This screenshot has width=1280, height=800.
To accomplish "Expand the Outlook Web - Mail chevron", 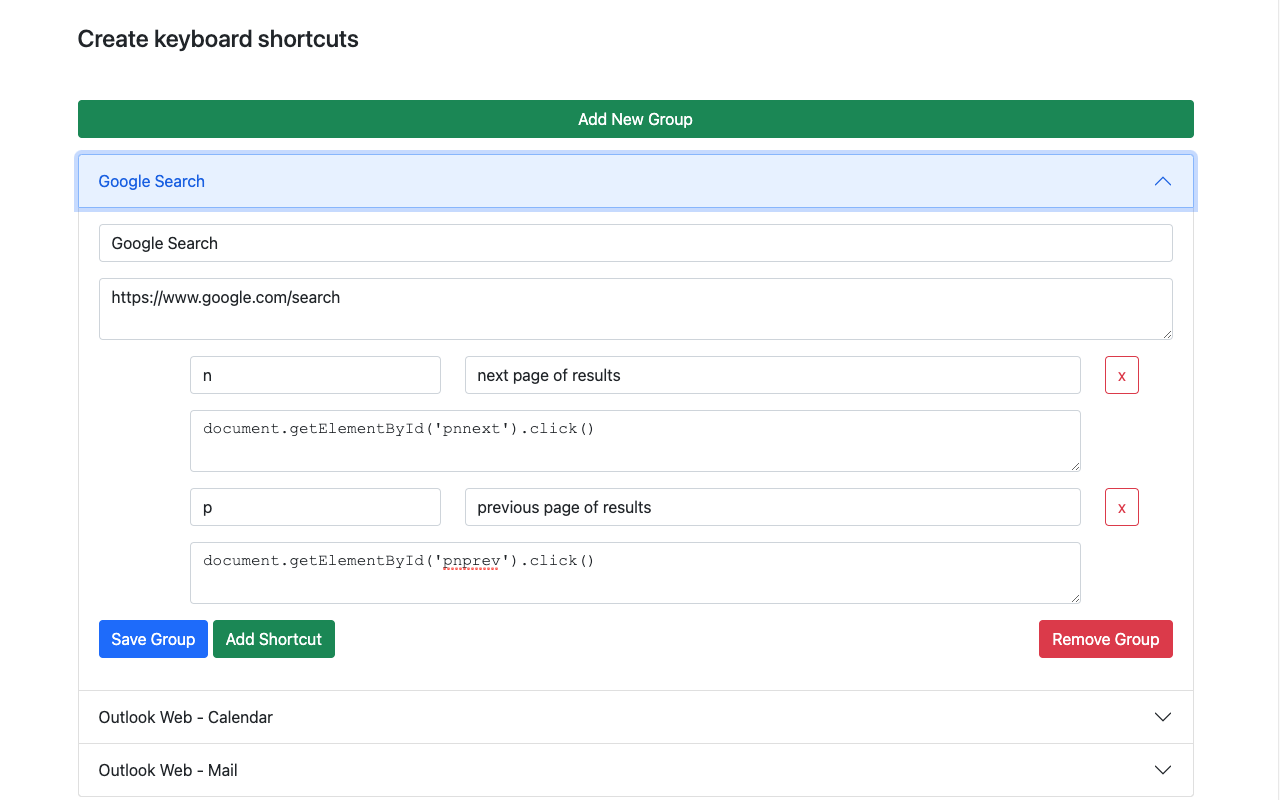I will (1162, 770).
